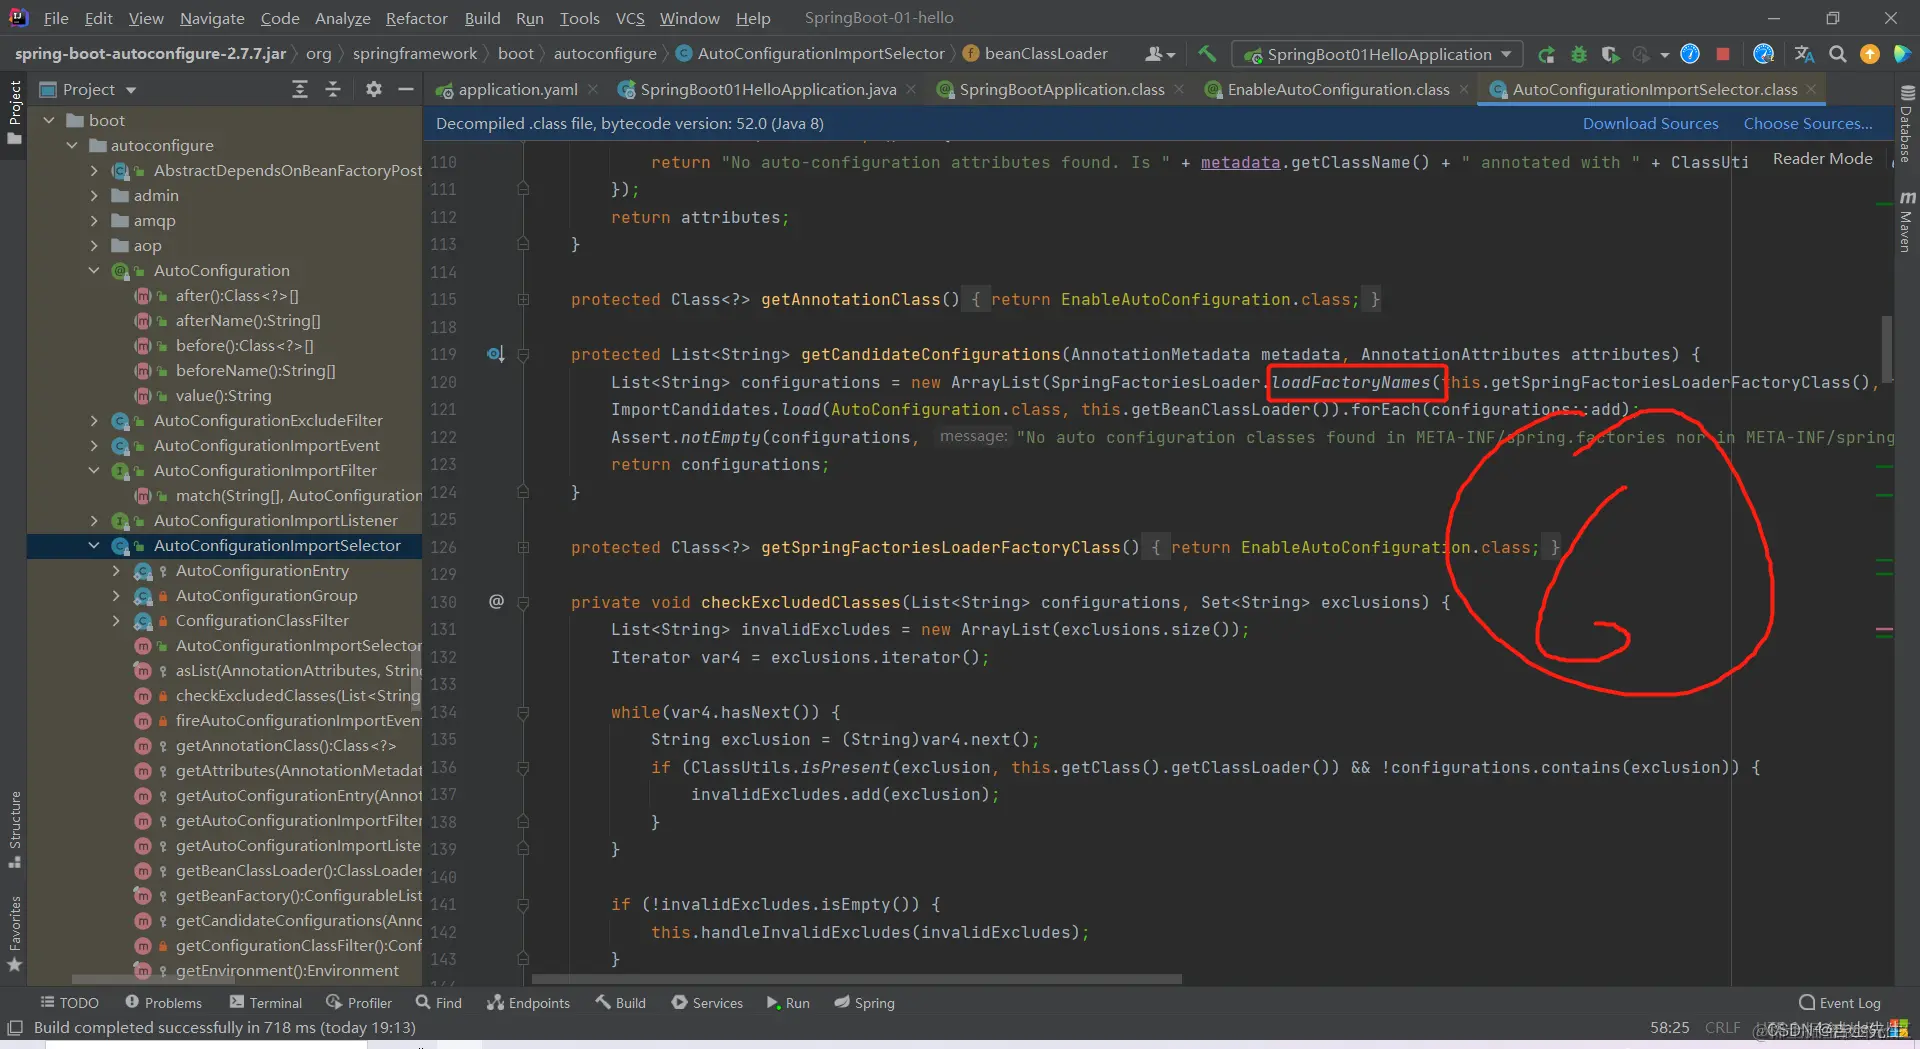Expand the amqp folder
The height and width of the screenshot is (1049, 1920).
[x=94, y=220]
